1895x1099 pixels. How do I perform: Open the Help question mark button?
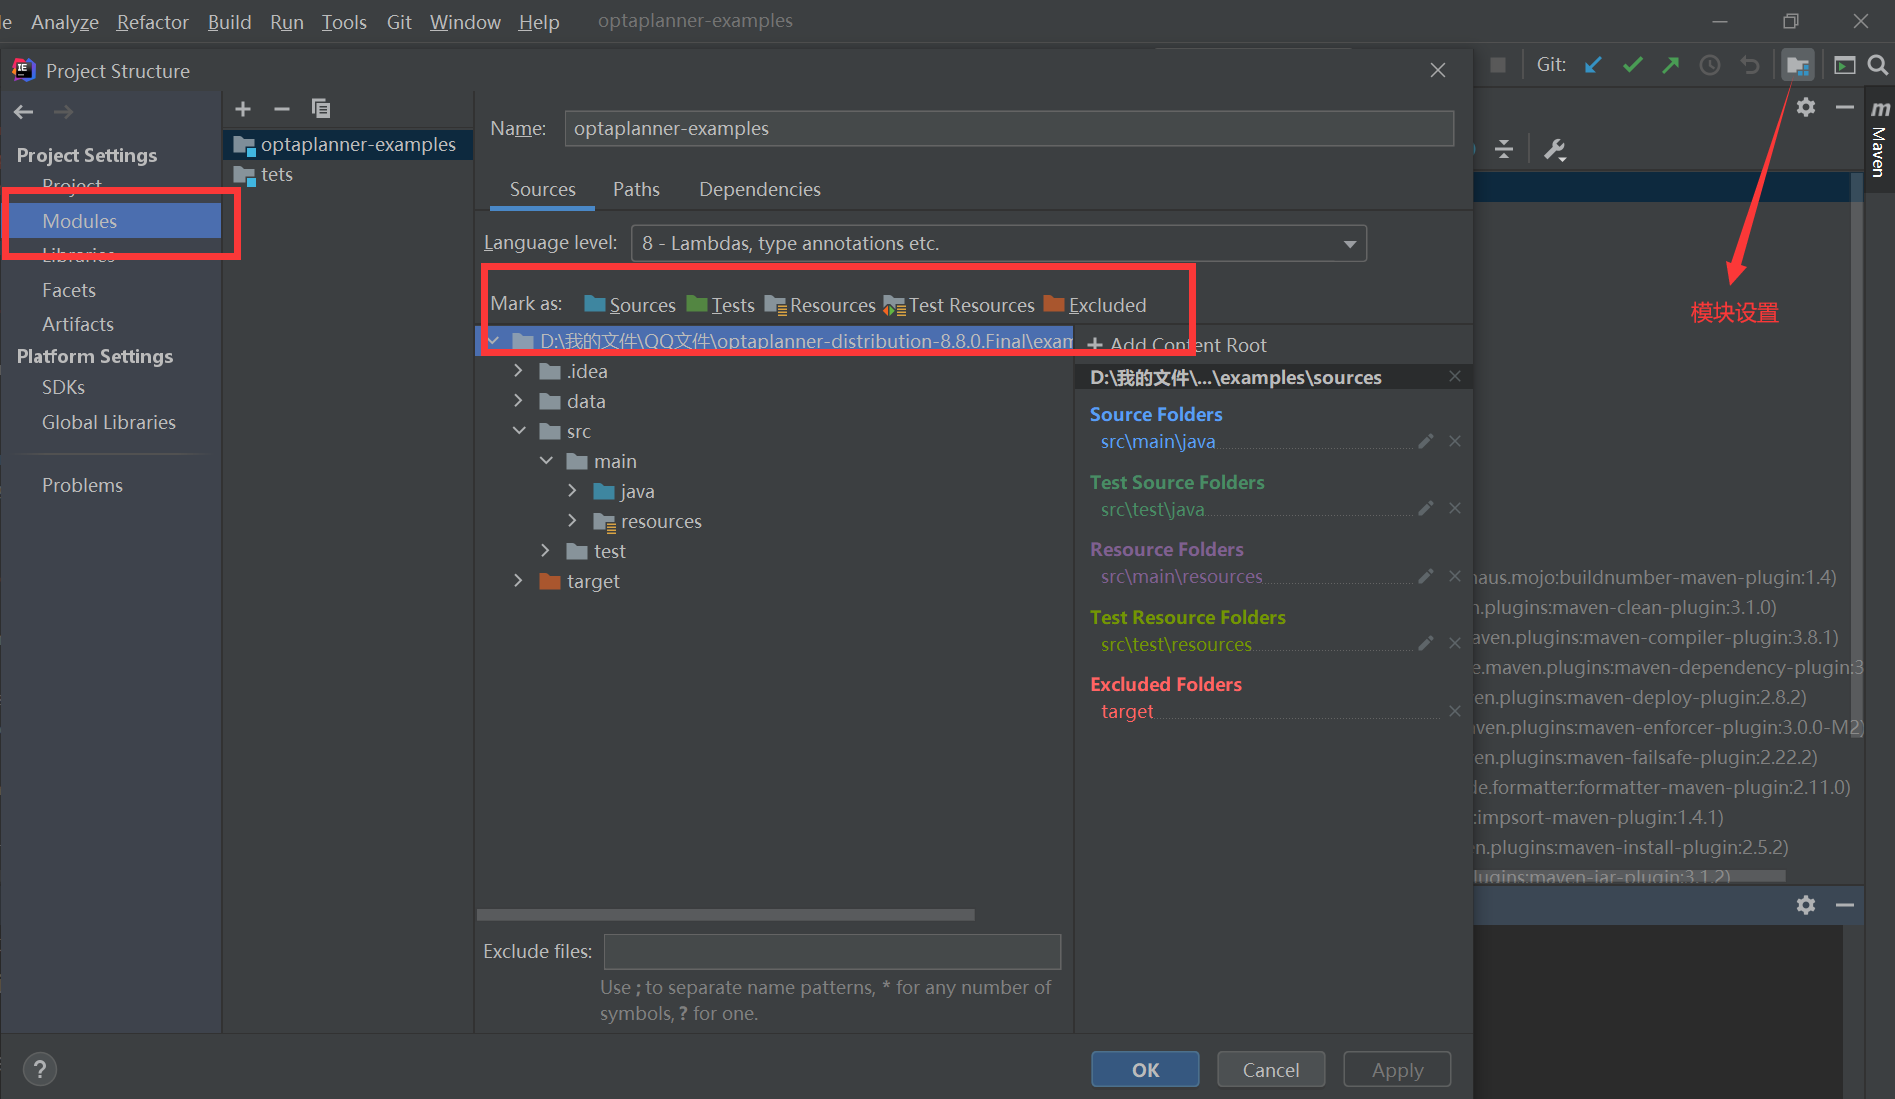[40, 1069]
